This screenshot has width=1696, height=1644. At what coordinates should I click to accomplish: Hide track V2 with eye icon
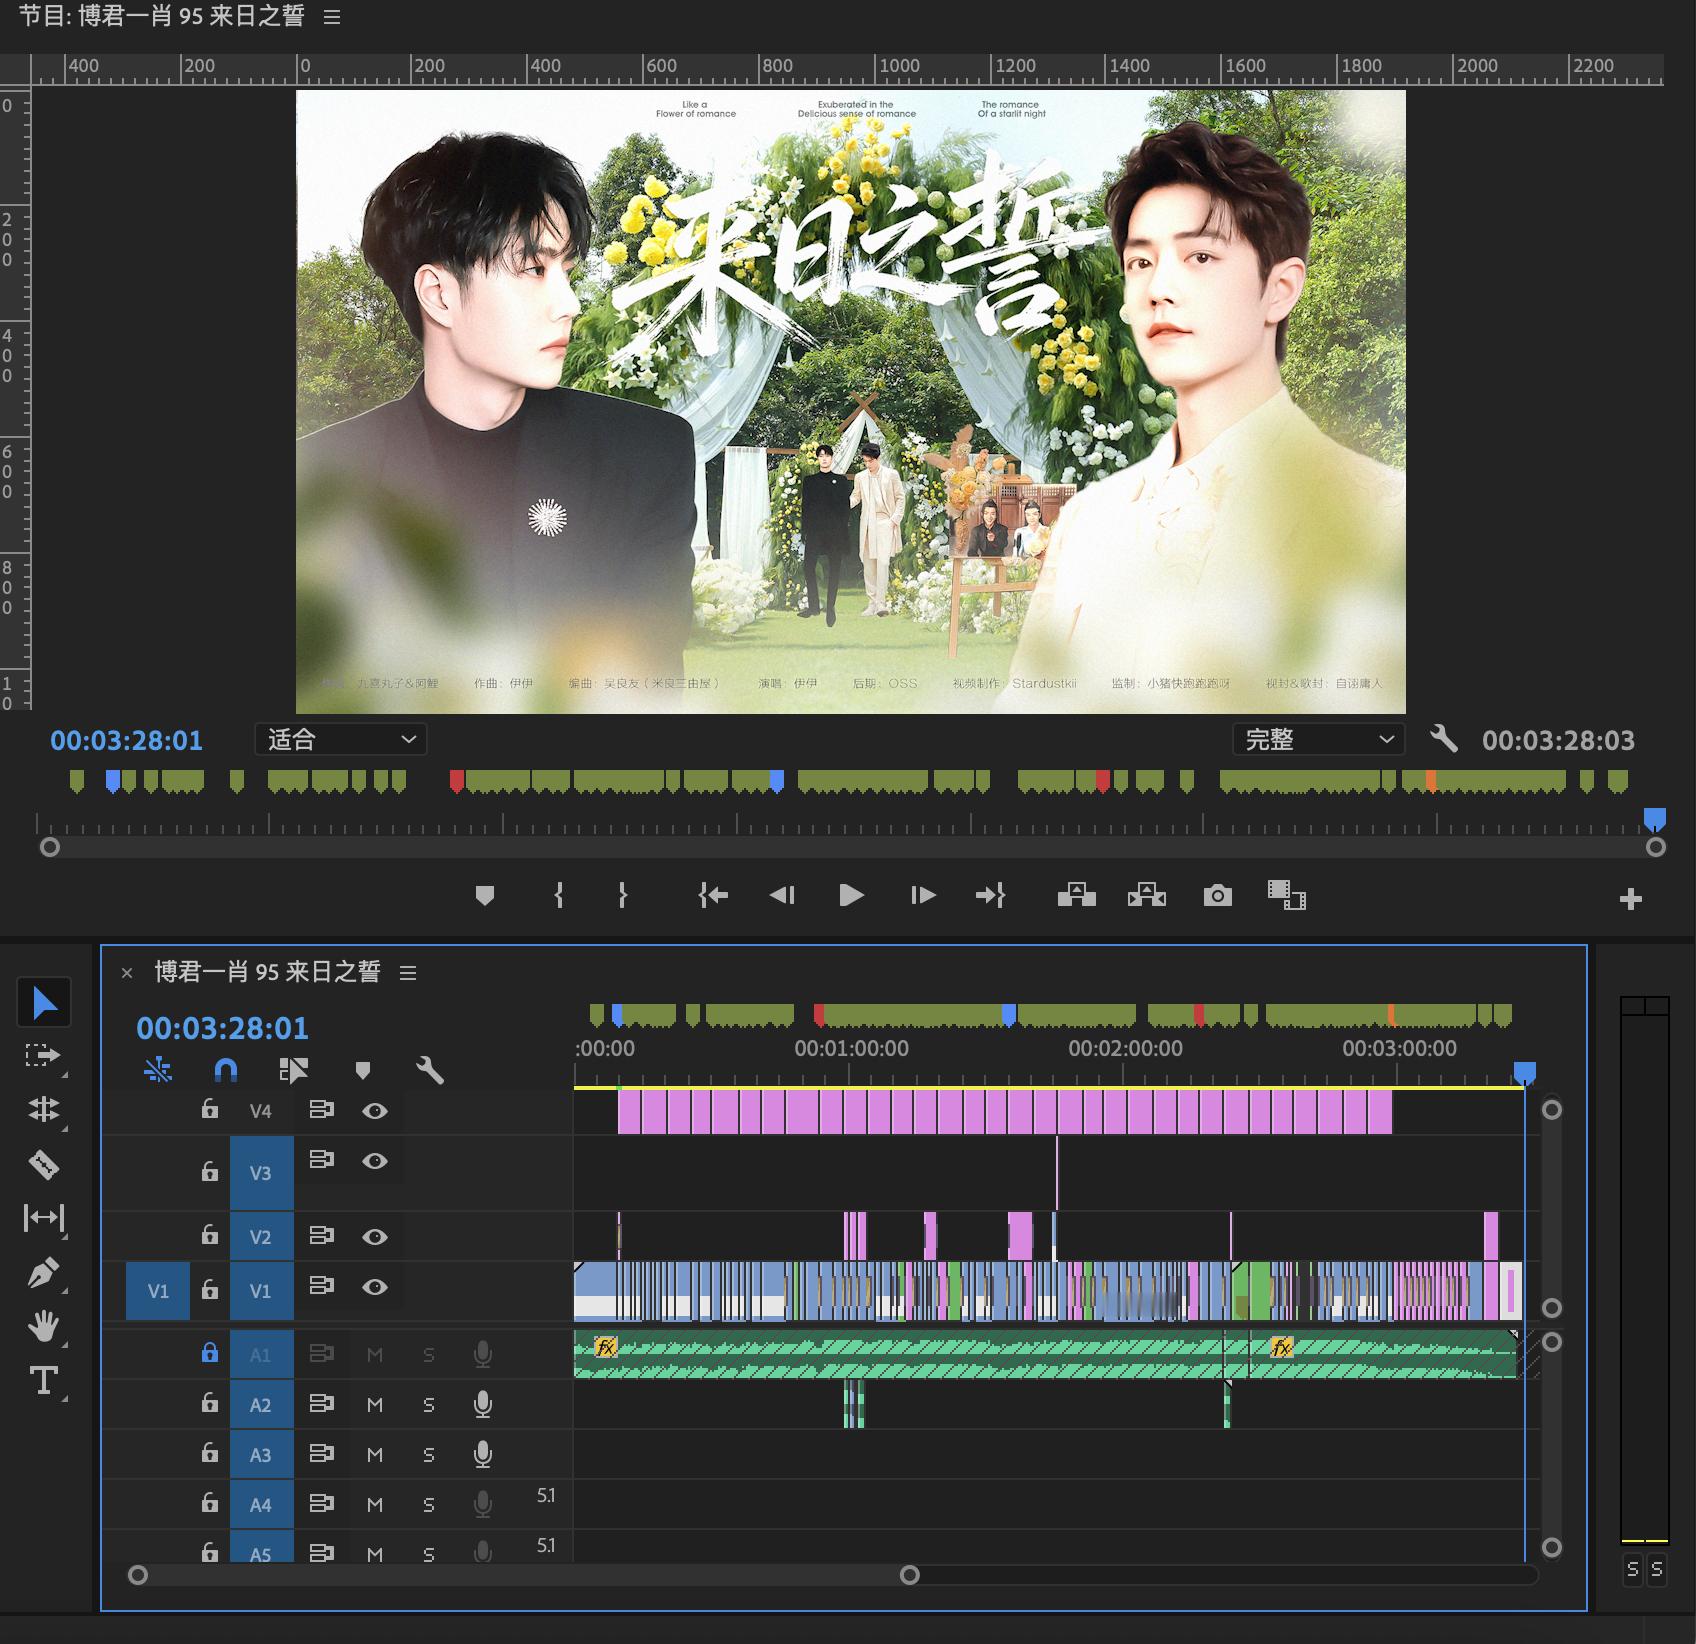(x=375, y=1236)
